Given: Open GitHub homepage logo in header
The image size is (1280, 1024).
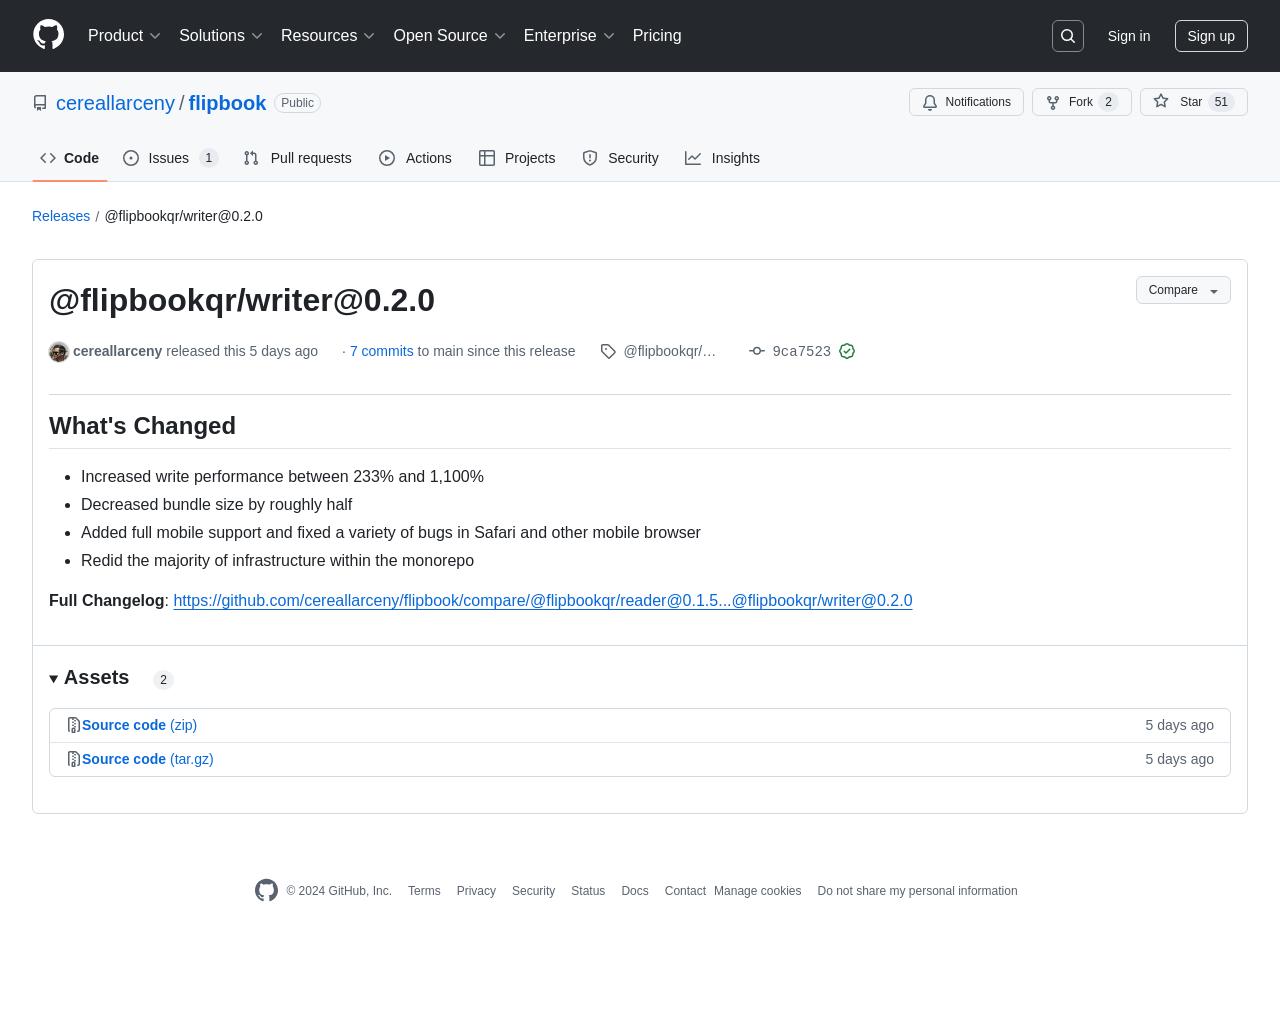Looking at the screenshot, I should [49, 35].
